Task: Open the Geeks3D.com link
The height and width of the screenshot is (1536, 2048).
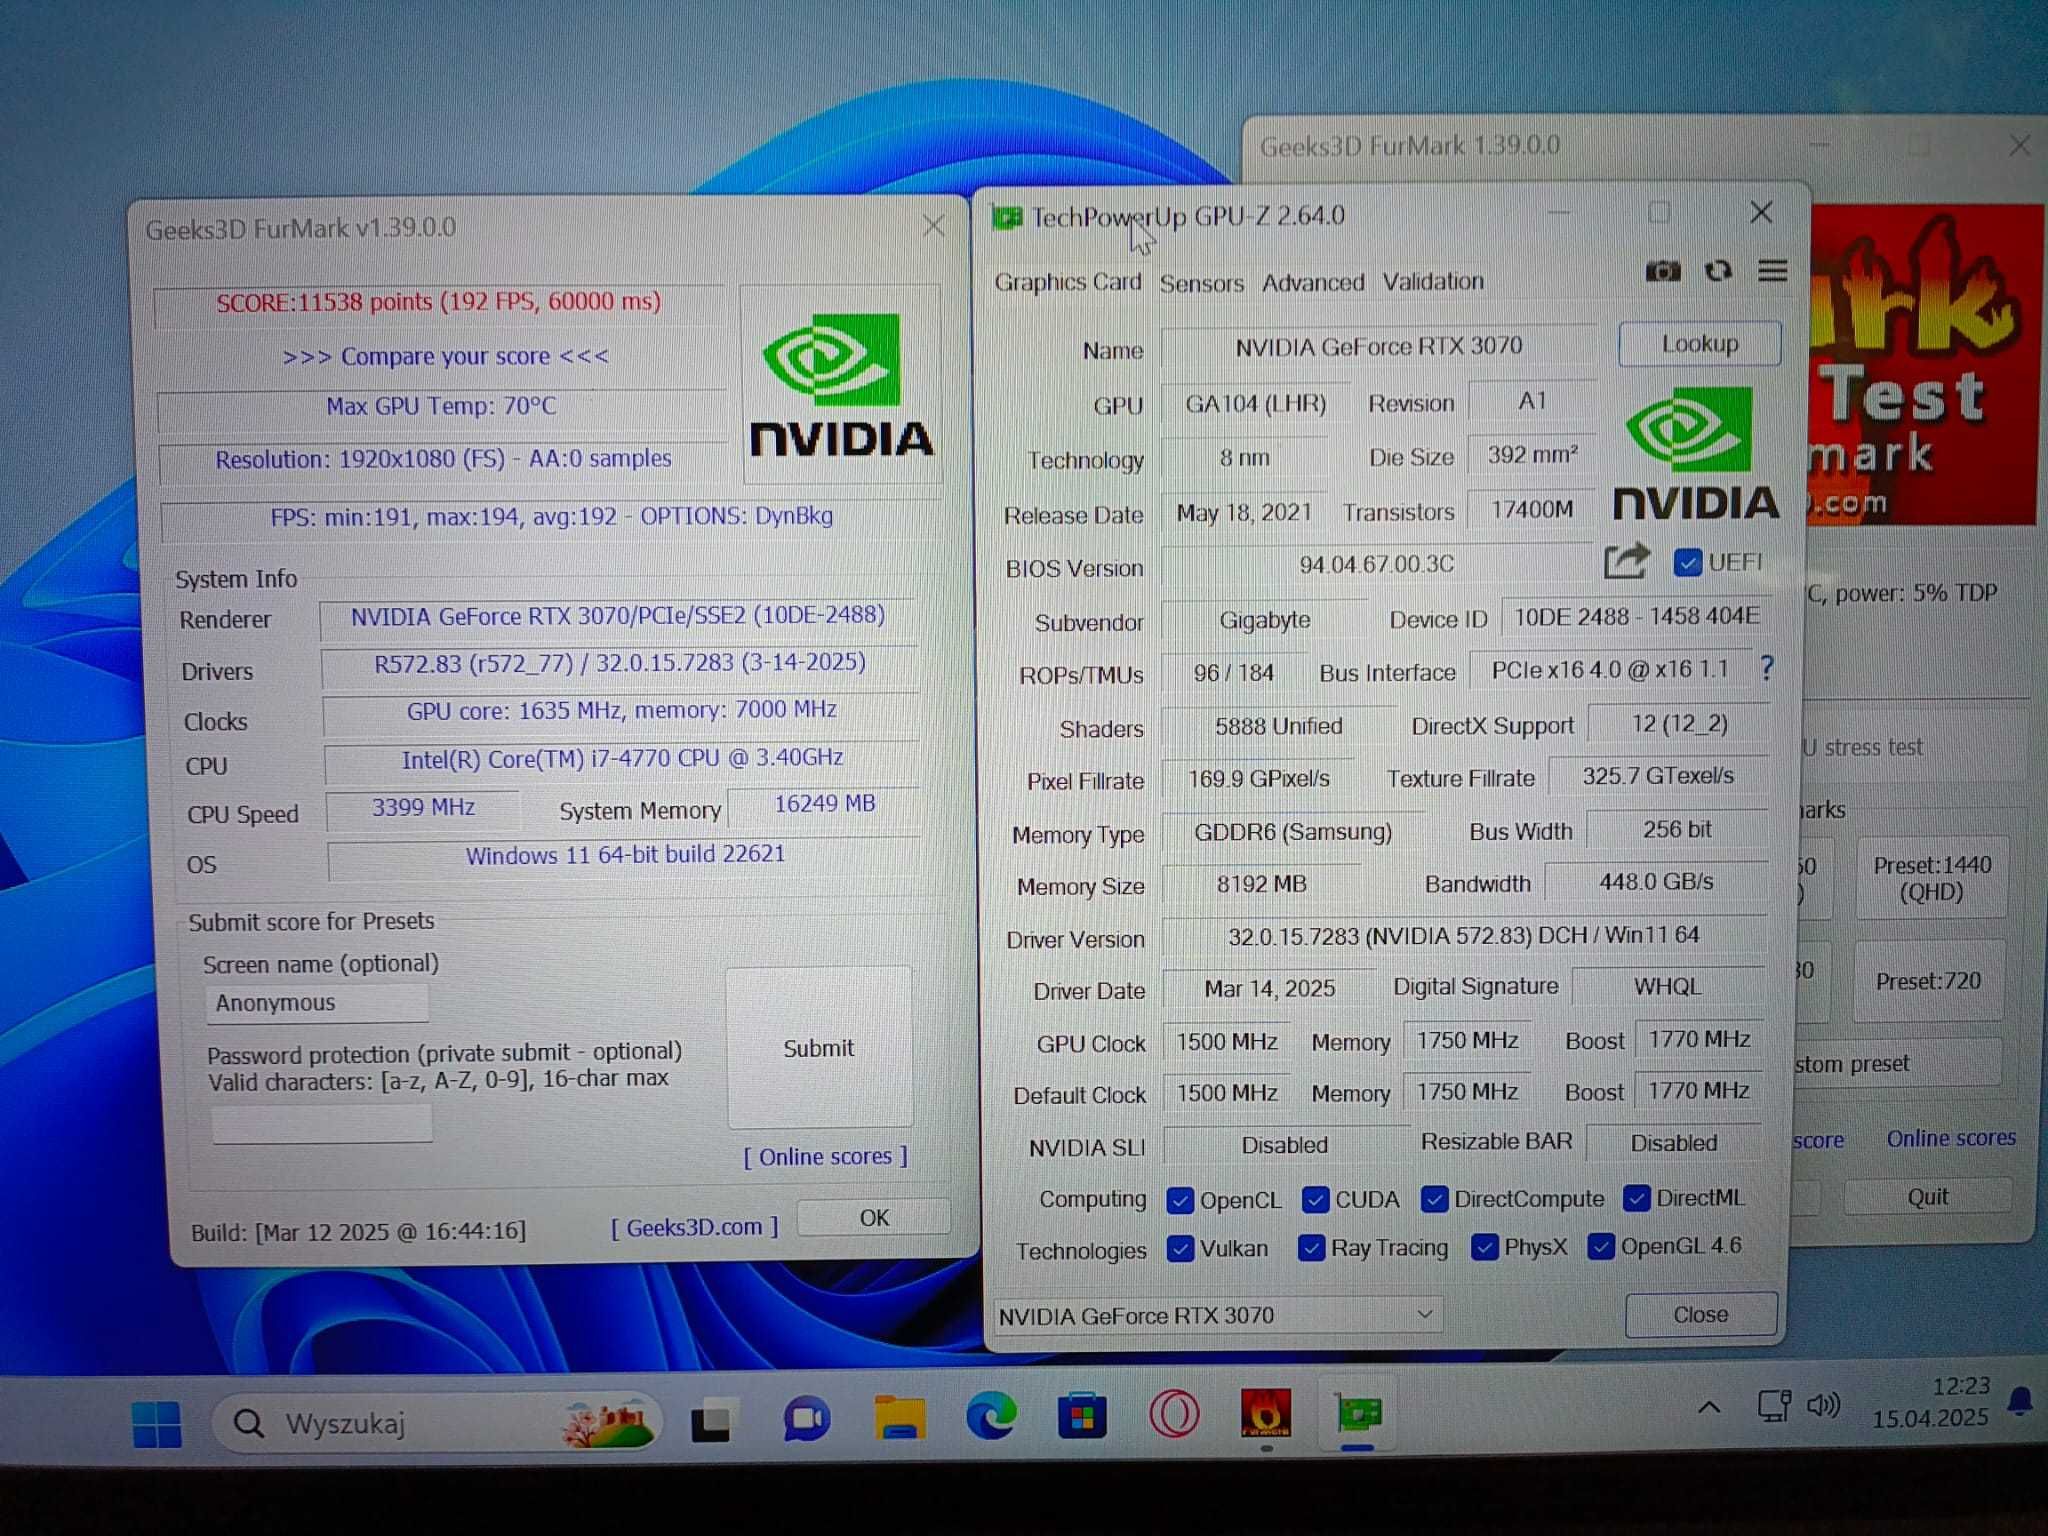Action: coord(695,1227)
